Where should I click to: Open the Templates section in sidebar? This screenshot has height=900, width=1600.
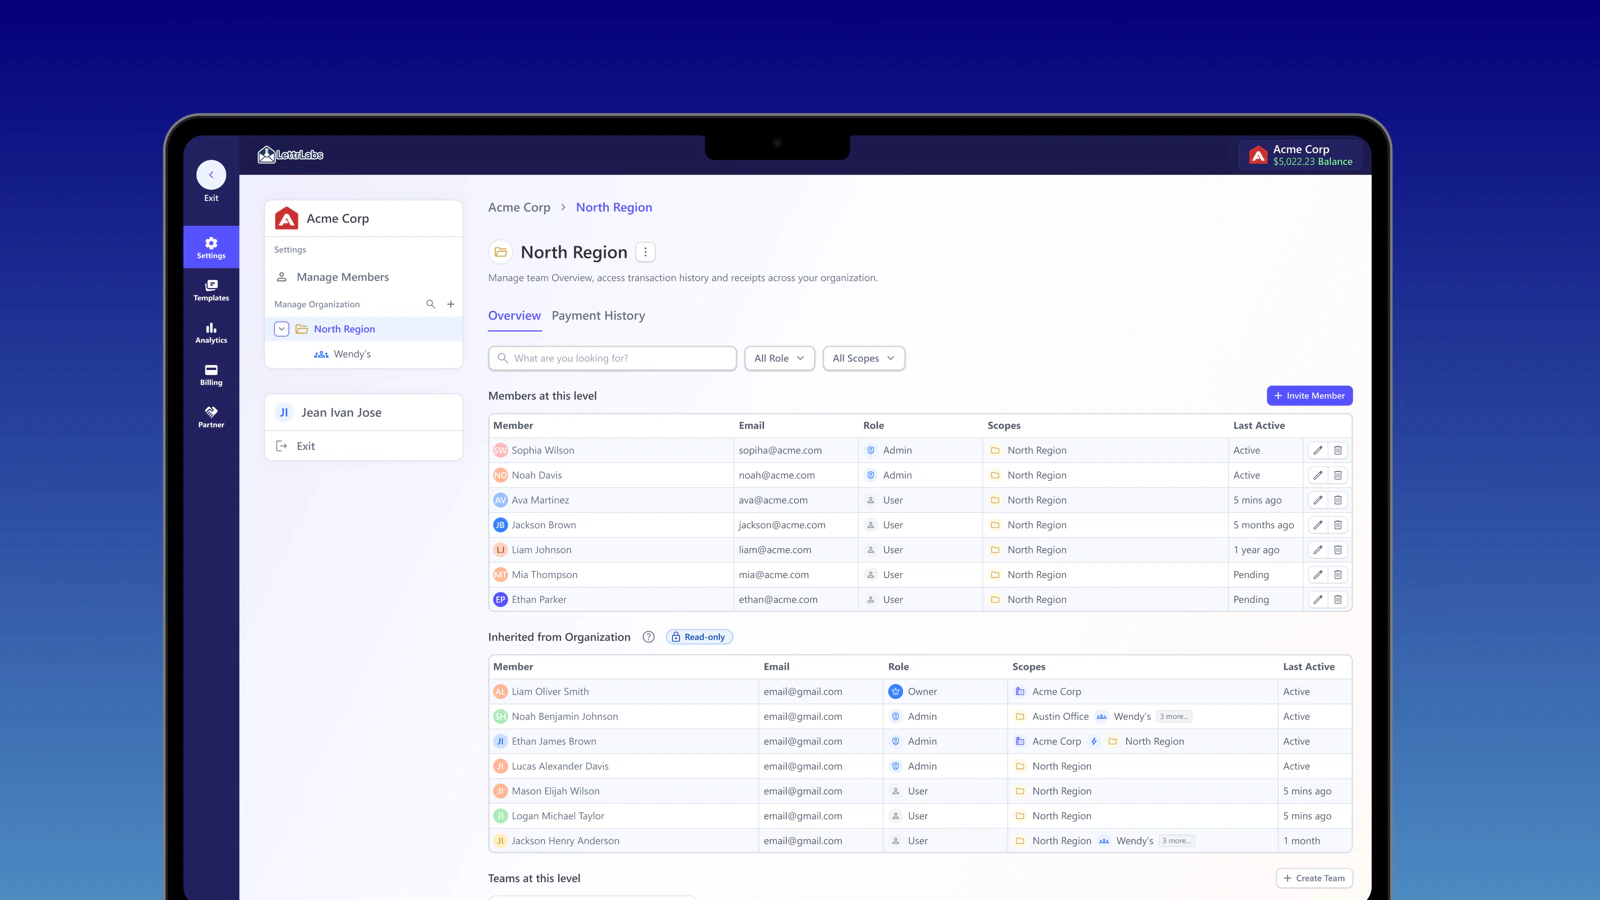tap(211, 290)
